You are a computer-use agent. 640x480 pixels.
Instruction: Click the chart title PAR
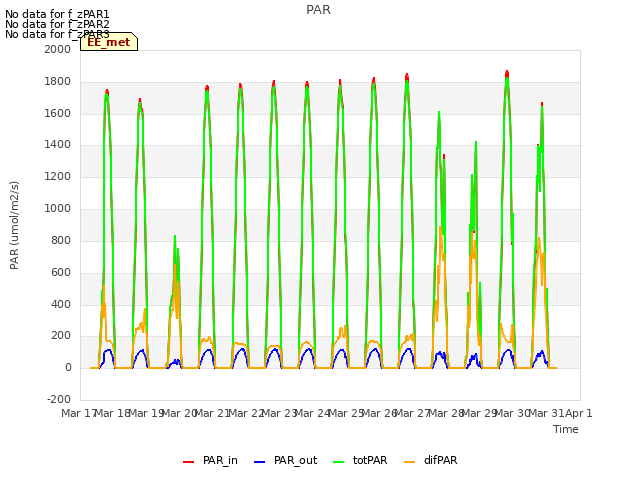click(318, 10)
